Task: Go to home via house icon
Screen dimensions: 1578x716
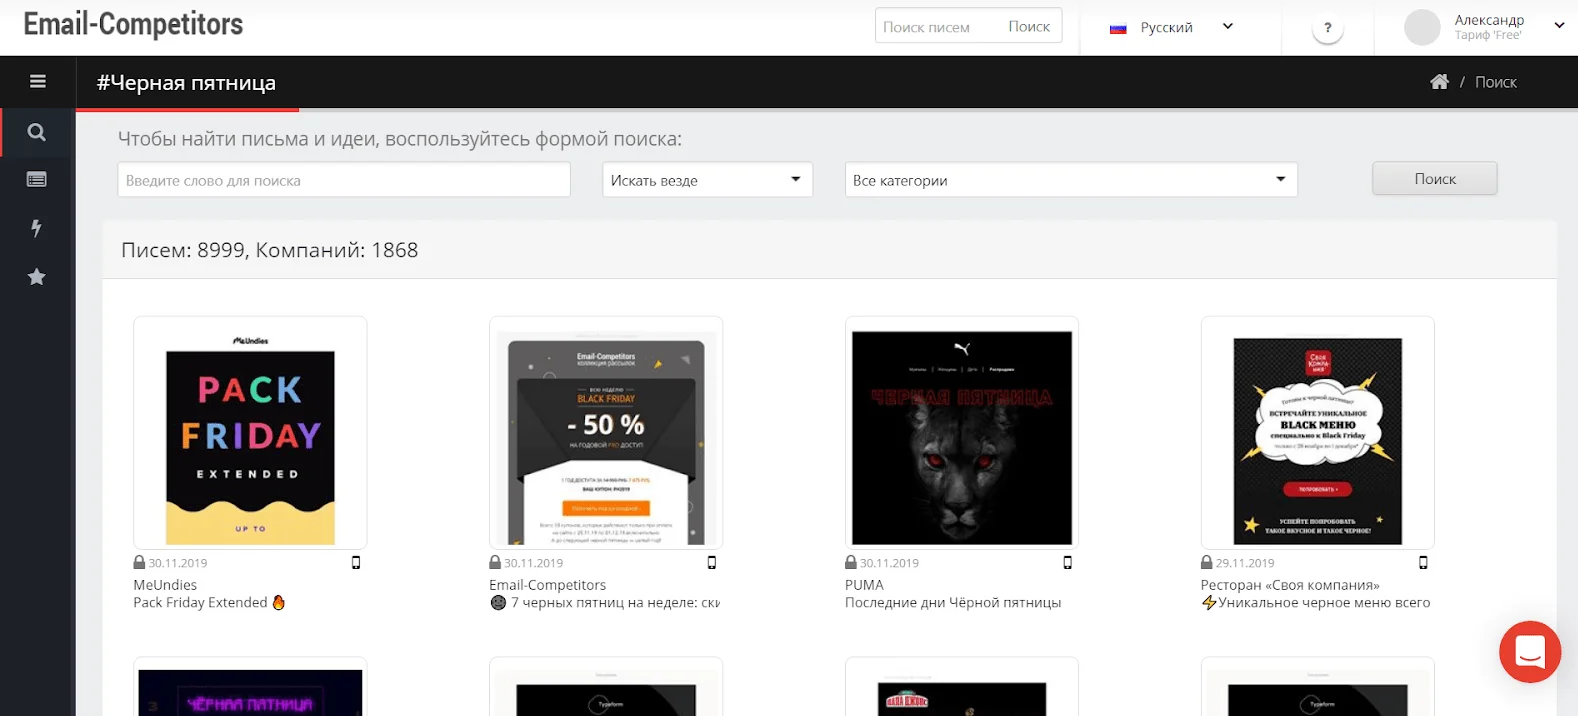Action: point(1439,82)
